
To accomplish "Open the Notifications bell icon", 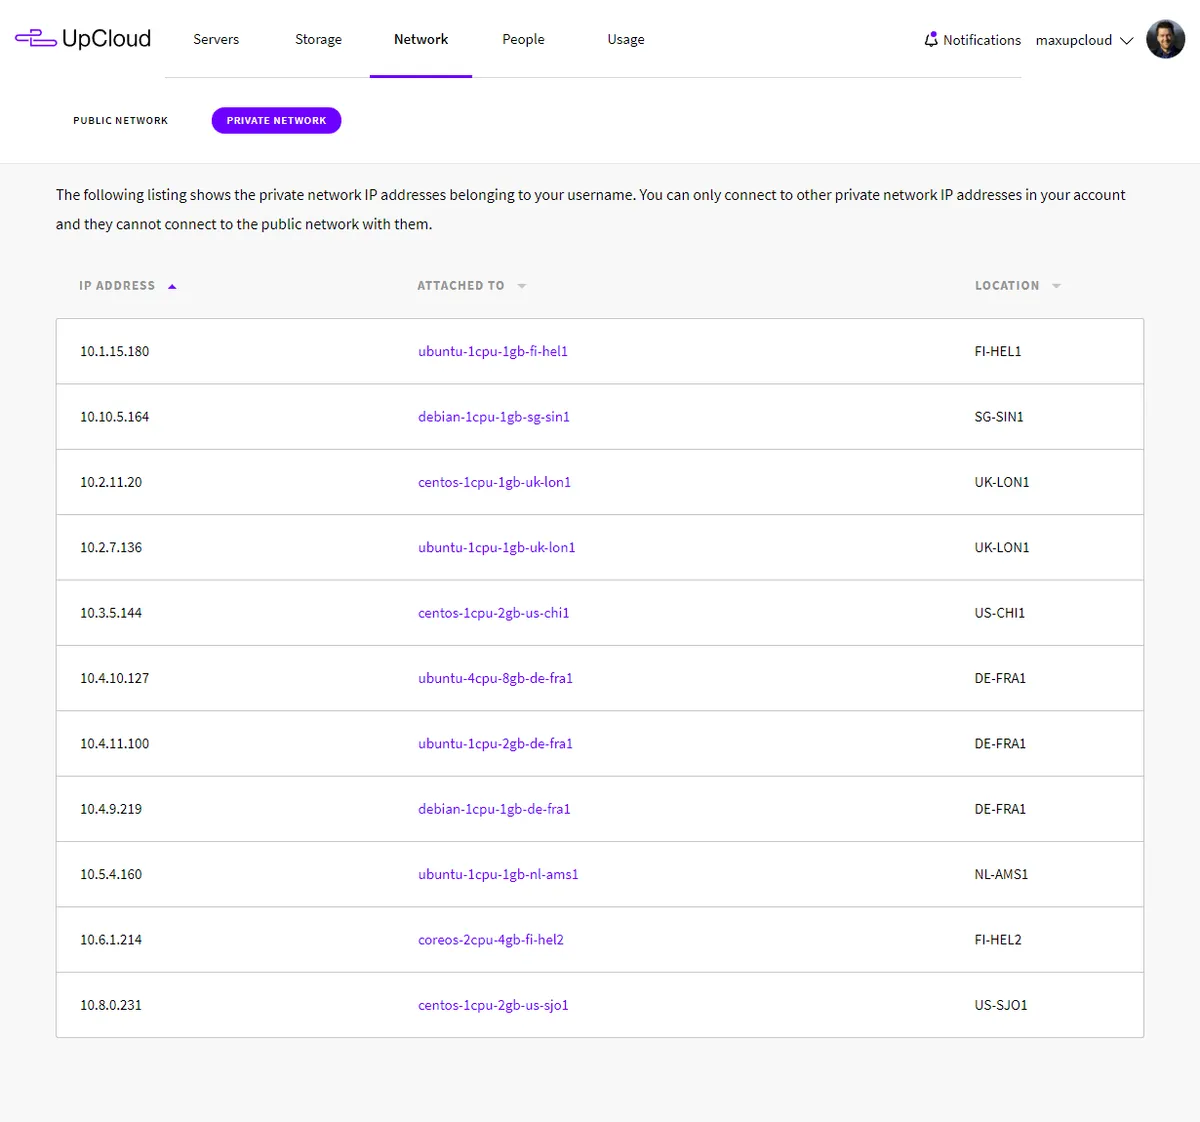I will pos(931,40).
